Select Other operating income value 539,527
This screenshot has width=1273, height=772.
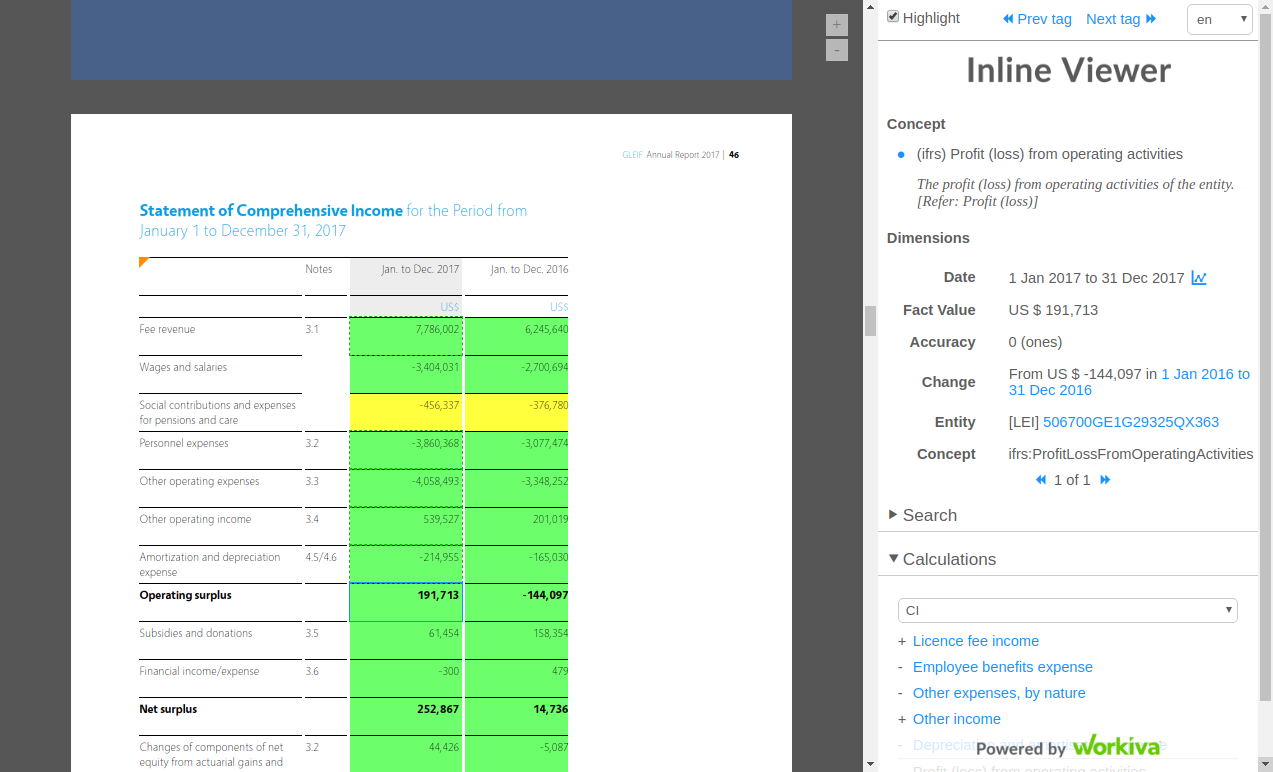(406, 527)
